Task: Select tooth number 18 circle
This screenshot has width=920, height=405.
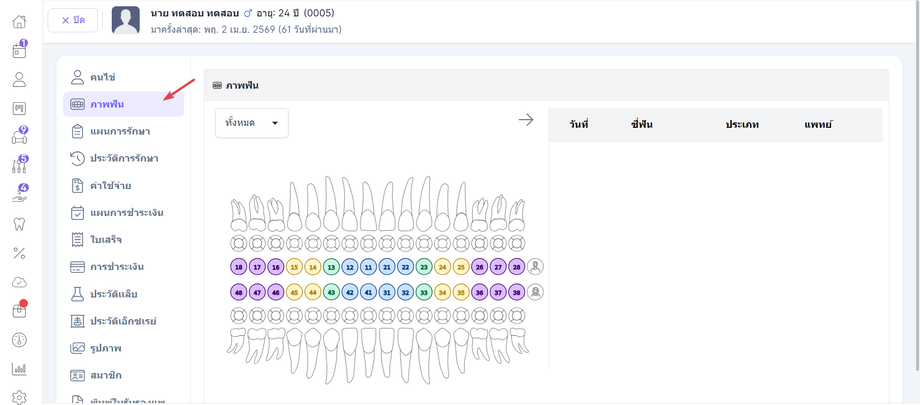Action: tap(238, 267)
